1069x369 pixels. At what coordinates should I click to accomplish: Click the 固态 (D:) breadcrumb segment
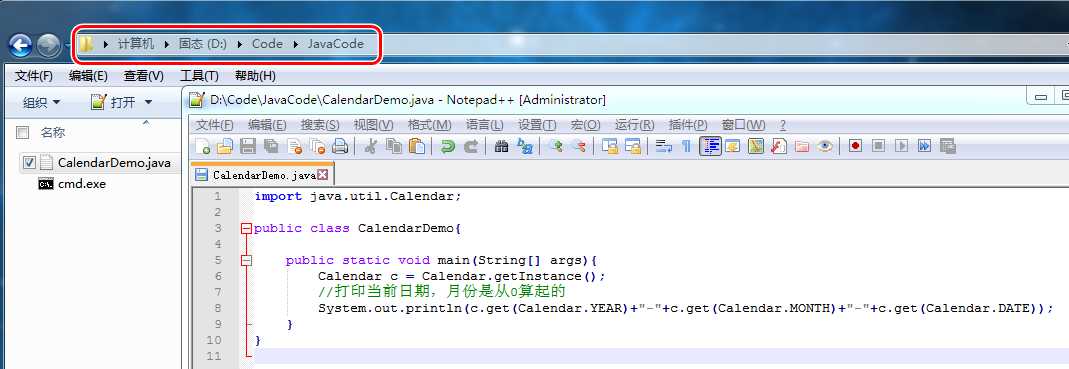[x=202, y=44]
